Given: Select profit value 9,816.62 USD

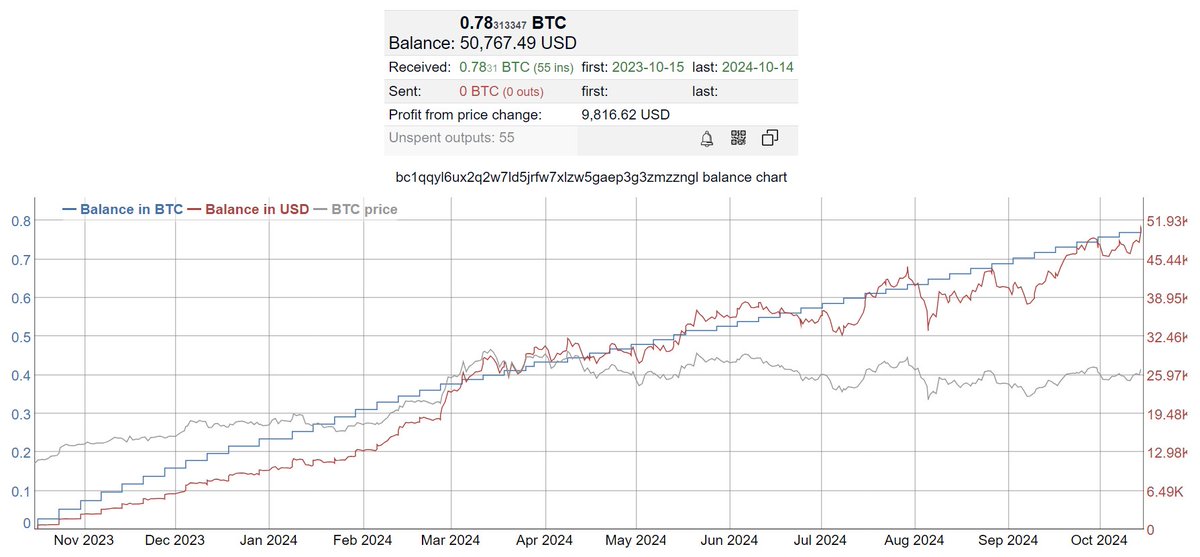Looking at the screenshot, I should (x=625, y=114).
